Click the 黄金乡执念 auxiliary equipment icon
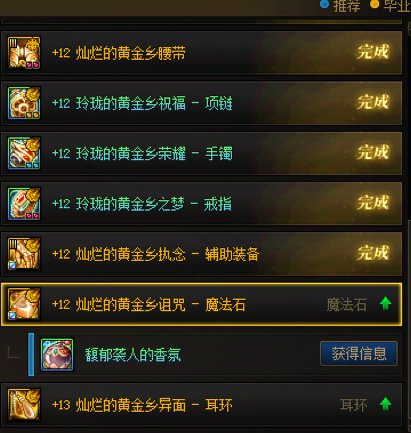The height and width of the screenshot is (433, 411). [x=24, y=254]
